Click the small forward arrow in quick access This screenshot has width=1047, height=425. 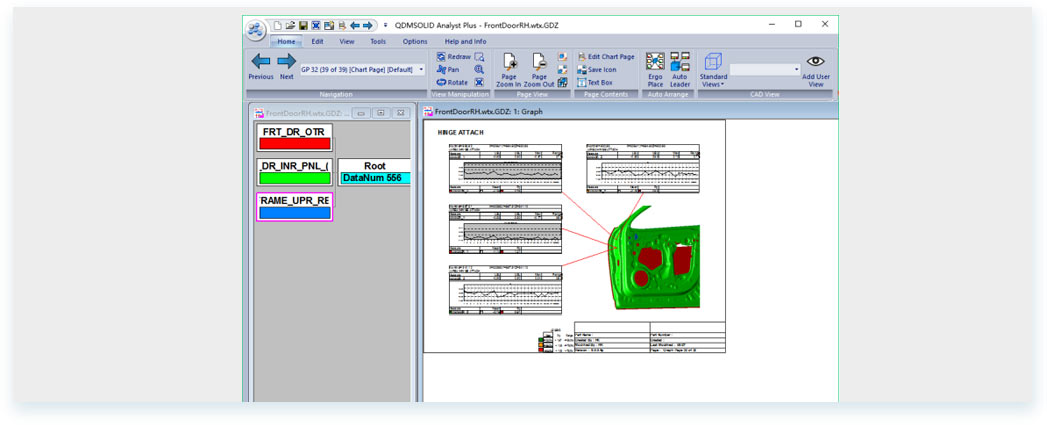pyautogui.click(x=367, y=25)
